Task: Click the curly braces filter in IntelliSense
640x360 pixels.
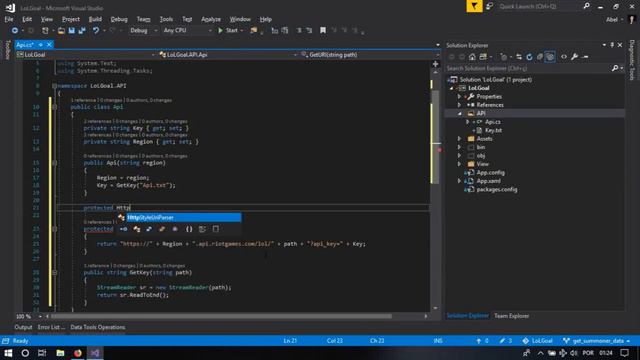Action: pos(189,229)
